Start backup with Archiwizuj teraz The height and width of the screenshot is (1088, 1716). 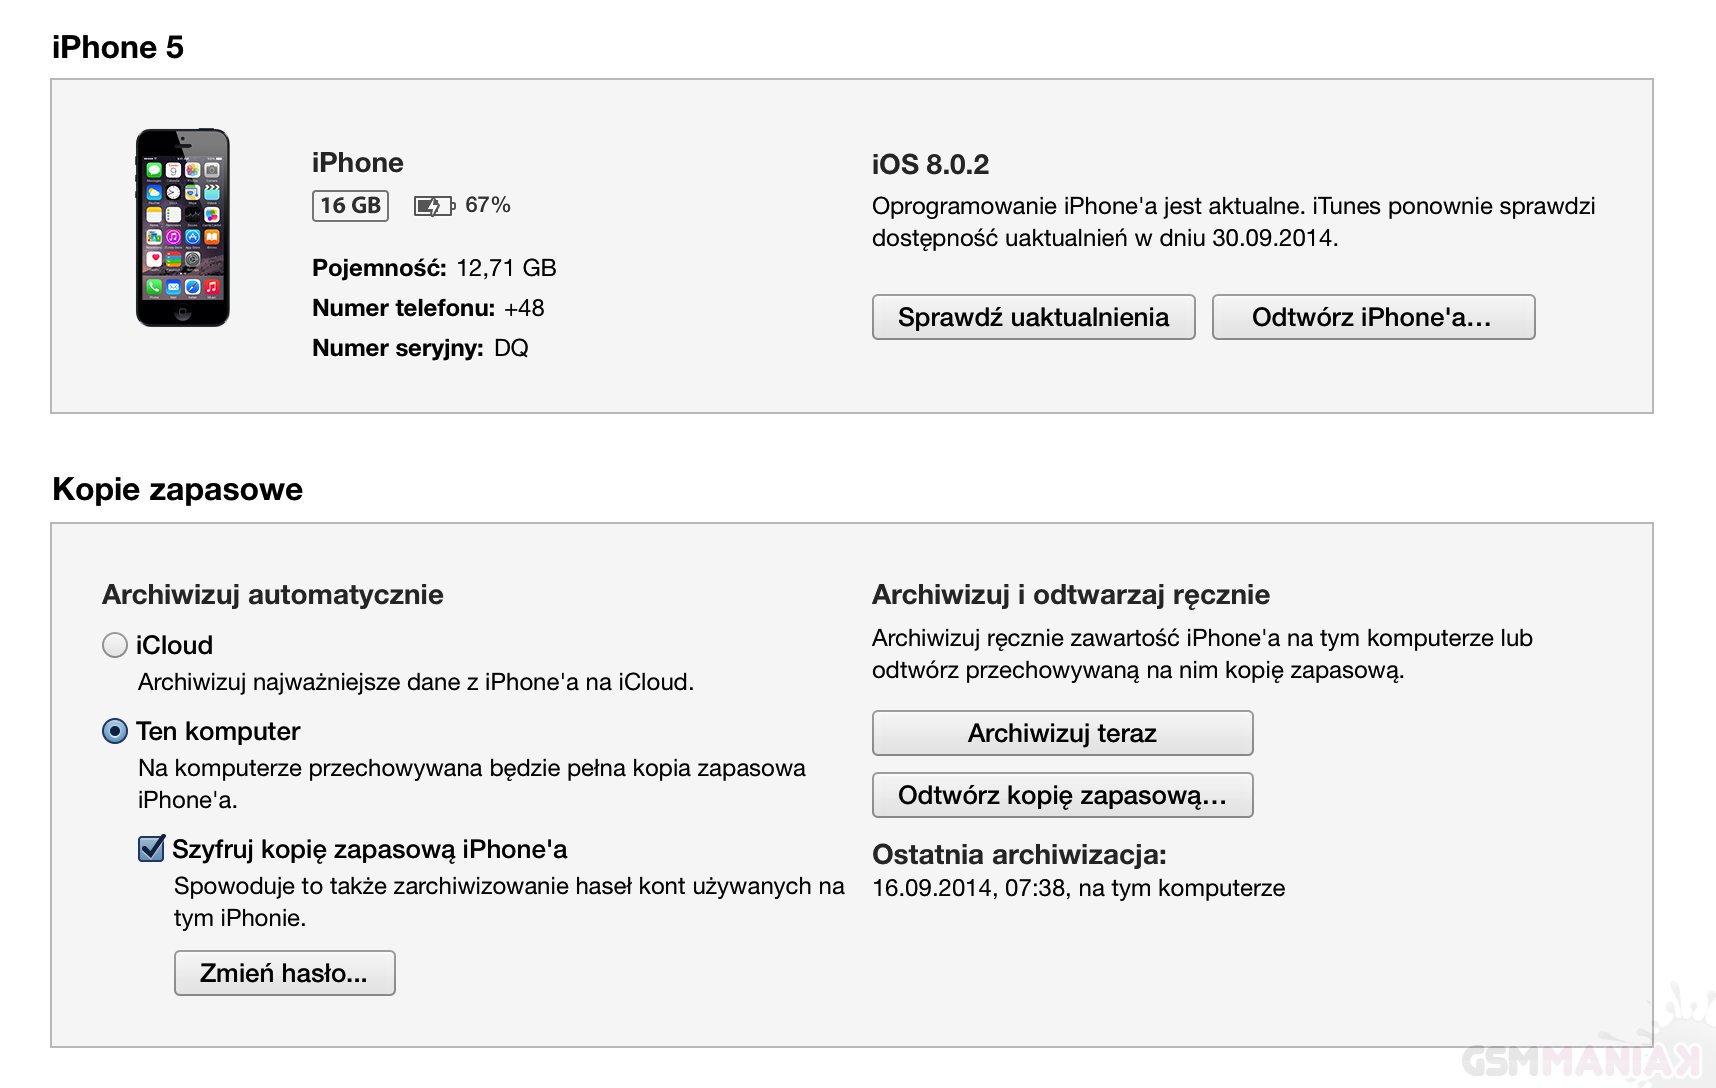[x=1062, y=733]
